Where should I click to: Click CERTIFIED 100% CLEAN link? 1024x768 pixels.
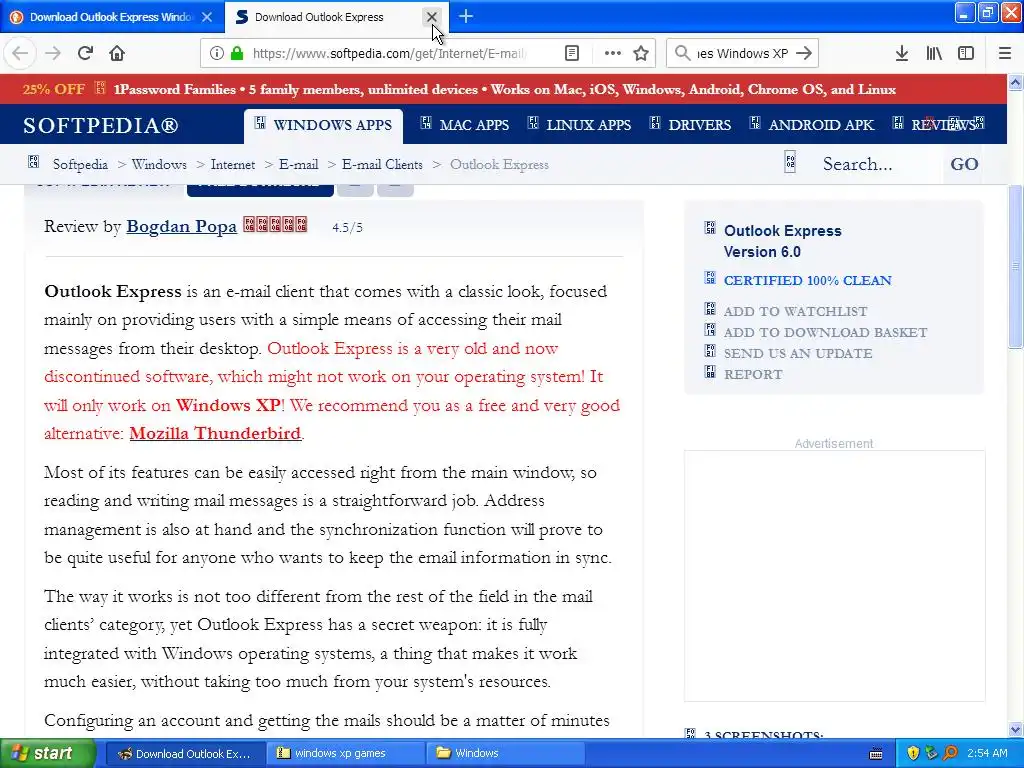pos(807,280)
